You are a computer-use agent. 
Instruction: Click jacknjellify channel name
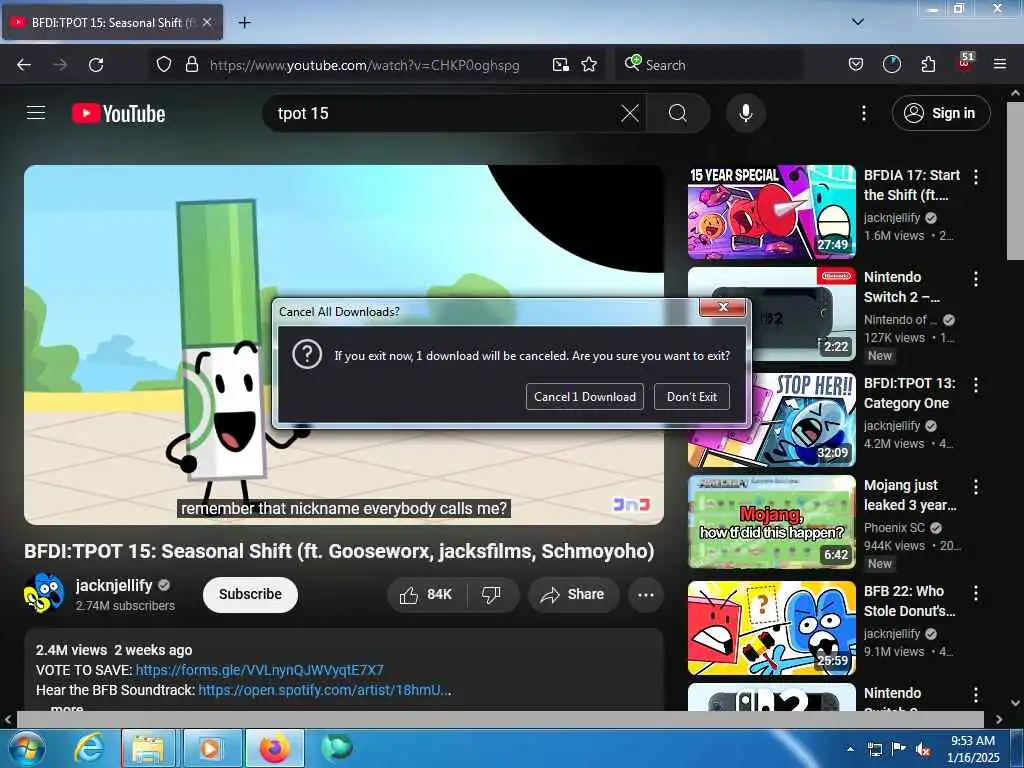coord(114,585)
